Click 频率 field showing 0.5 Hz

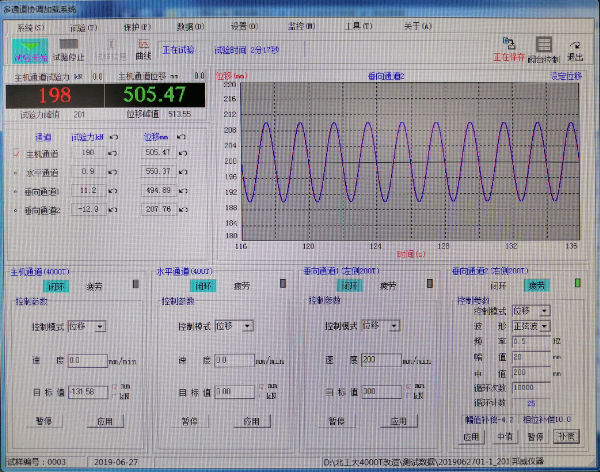click(x=531, y=341)
